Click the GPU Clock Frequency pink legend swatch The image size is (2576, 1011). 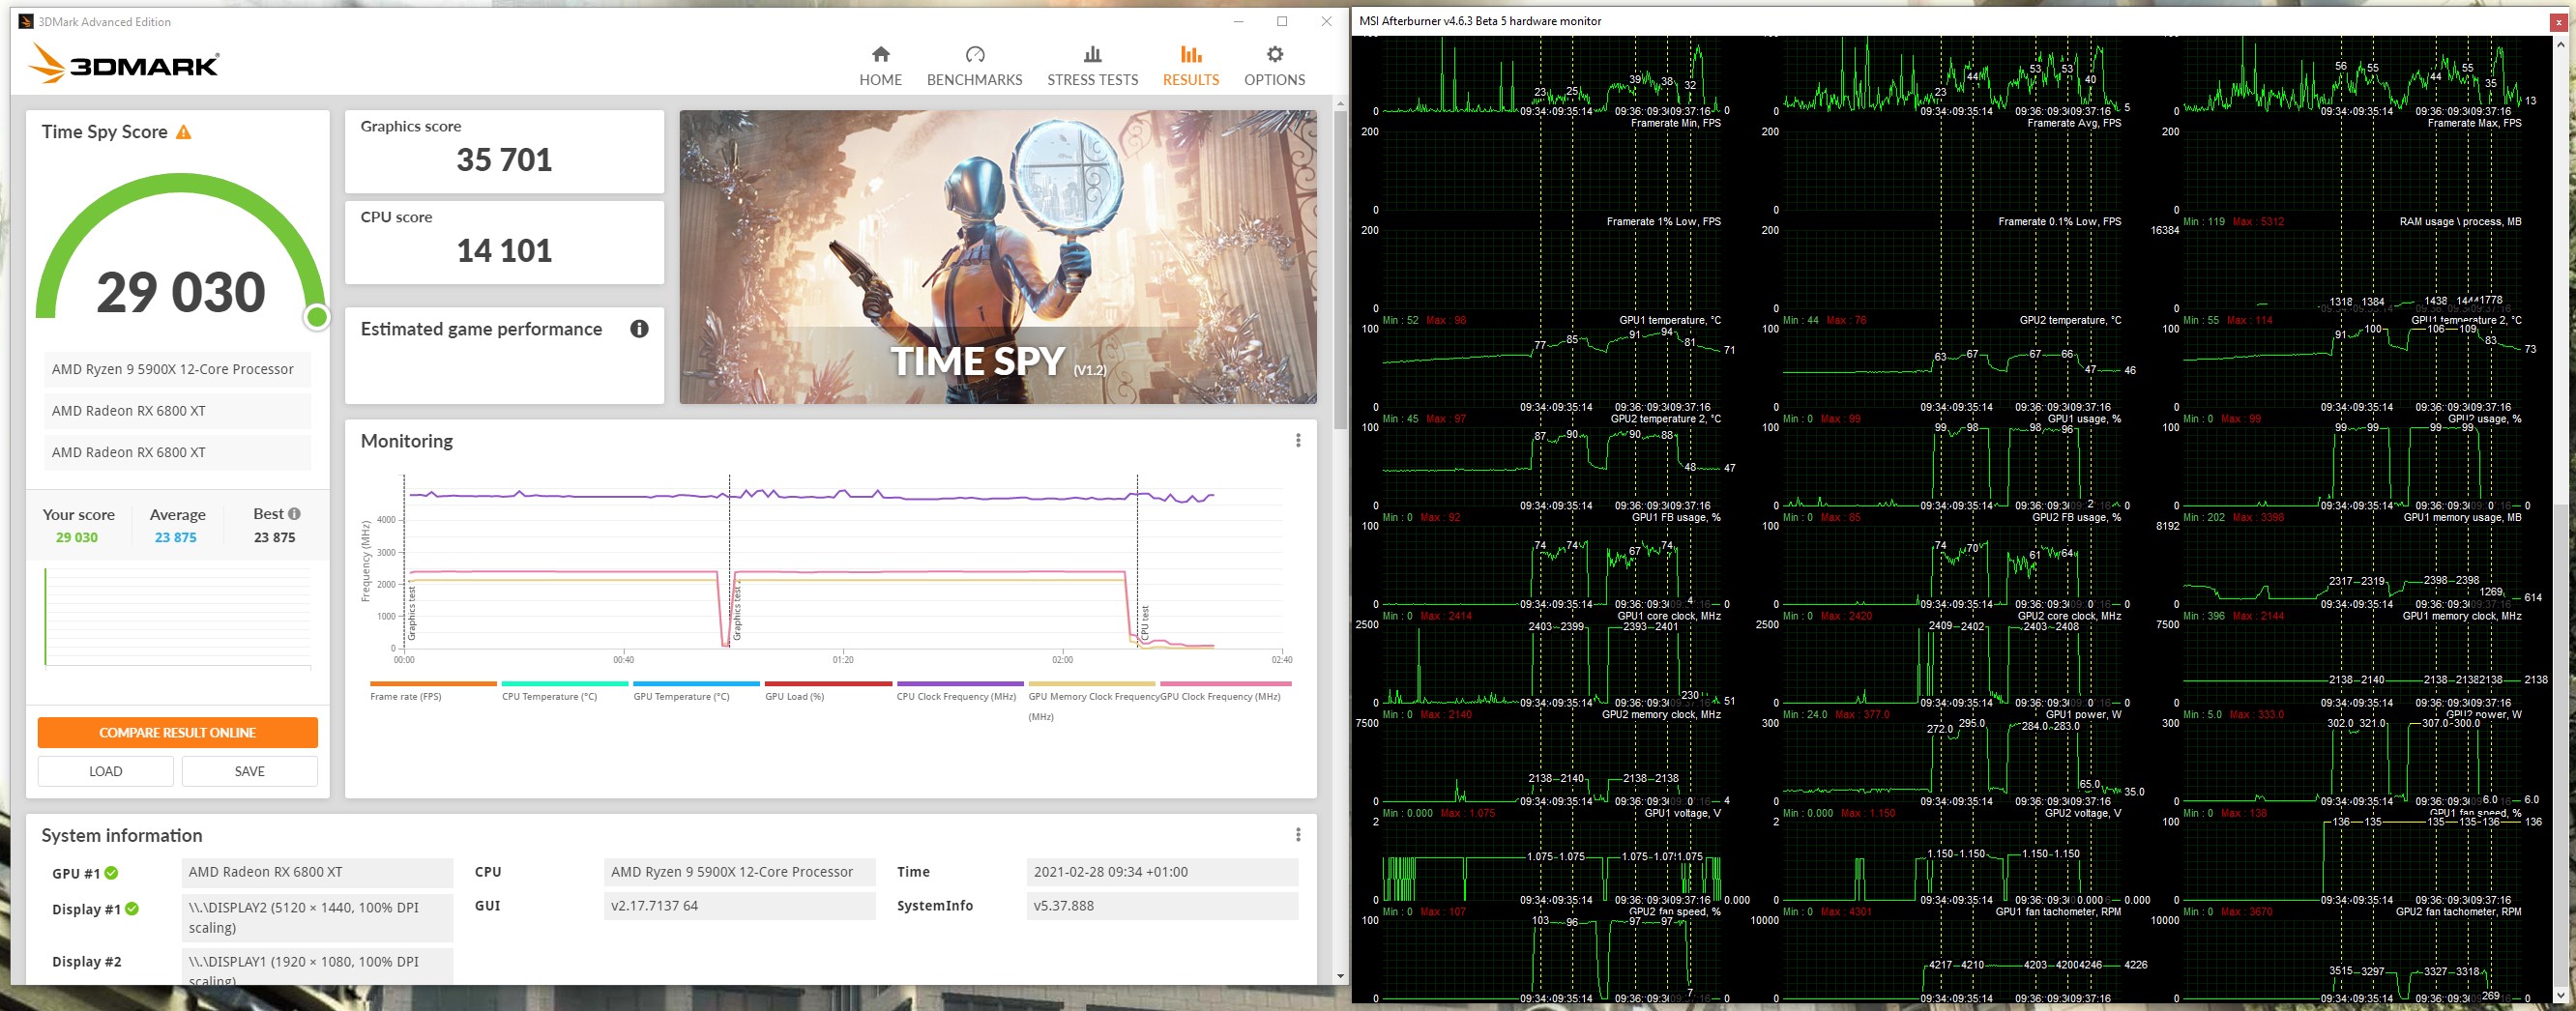coord(1226,684)
